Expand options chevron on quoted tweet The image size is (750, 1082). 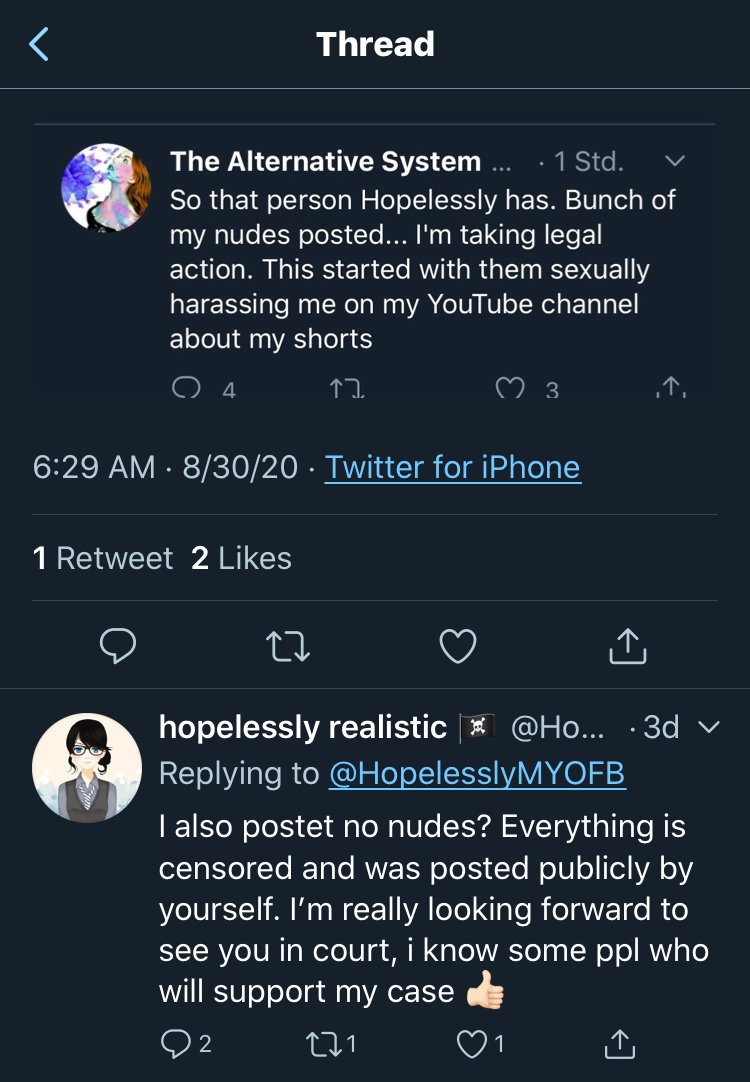(x=675, y=161)
